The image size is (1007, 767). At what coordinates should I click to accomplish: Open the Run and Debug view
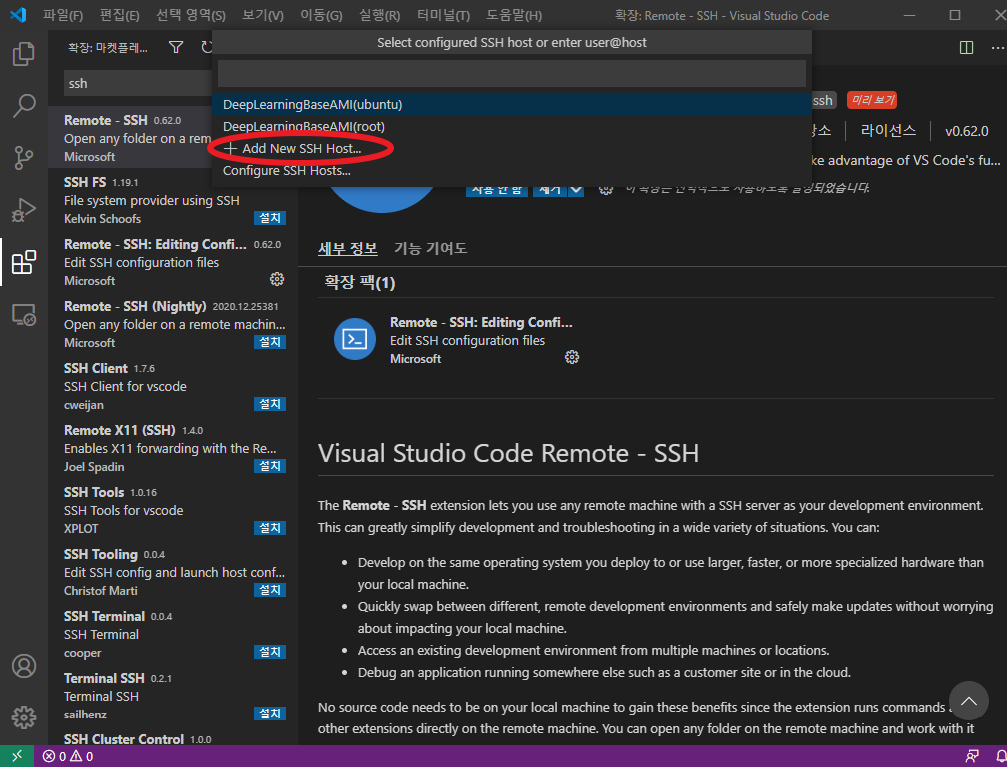(x=24, y=210)
